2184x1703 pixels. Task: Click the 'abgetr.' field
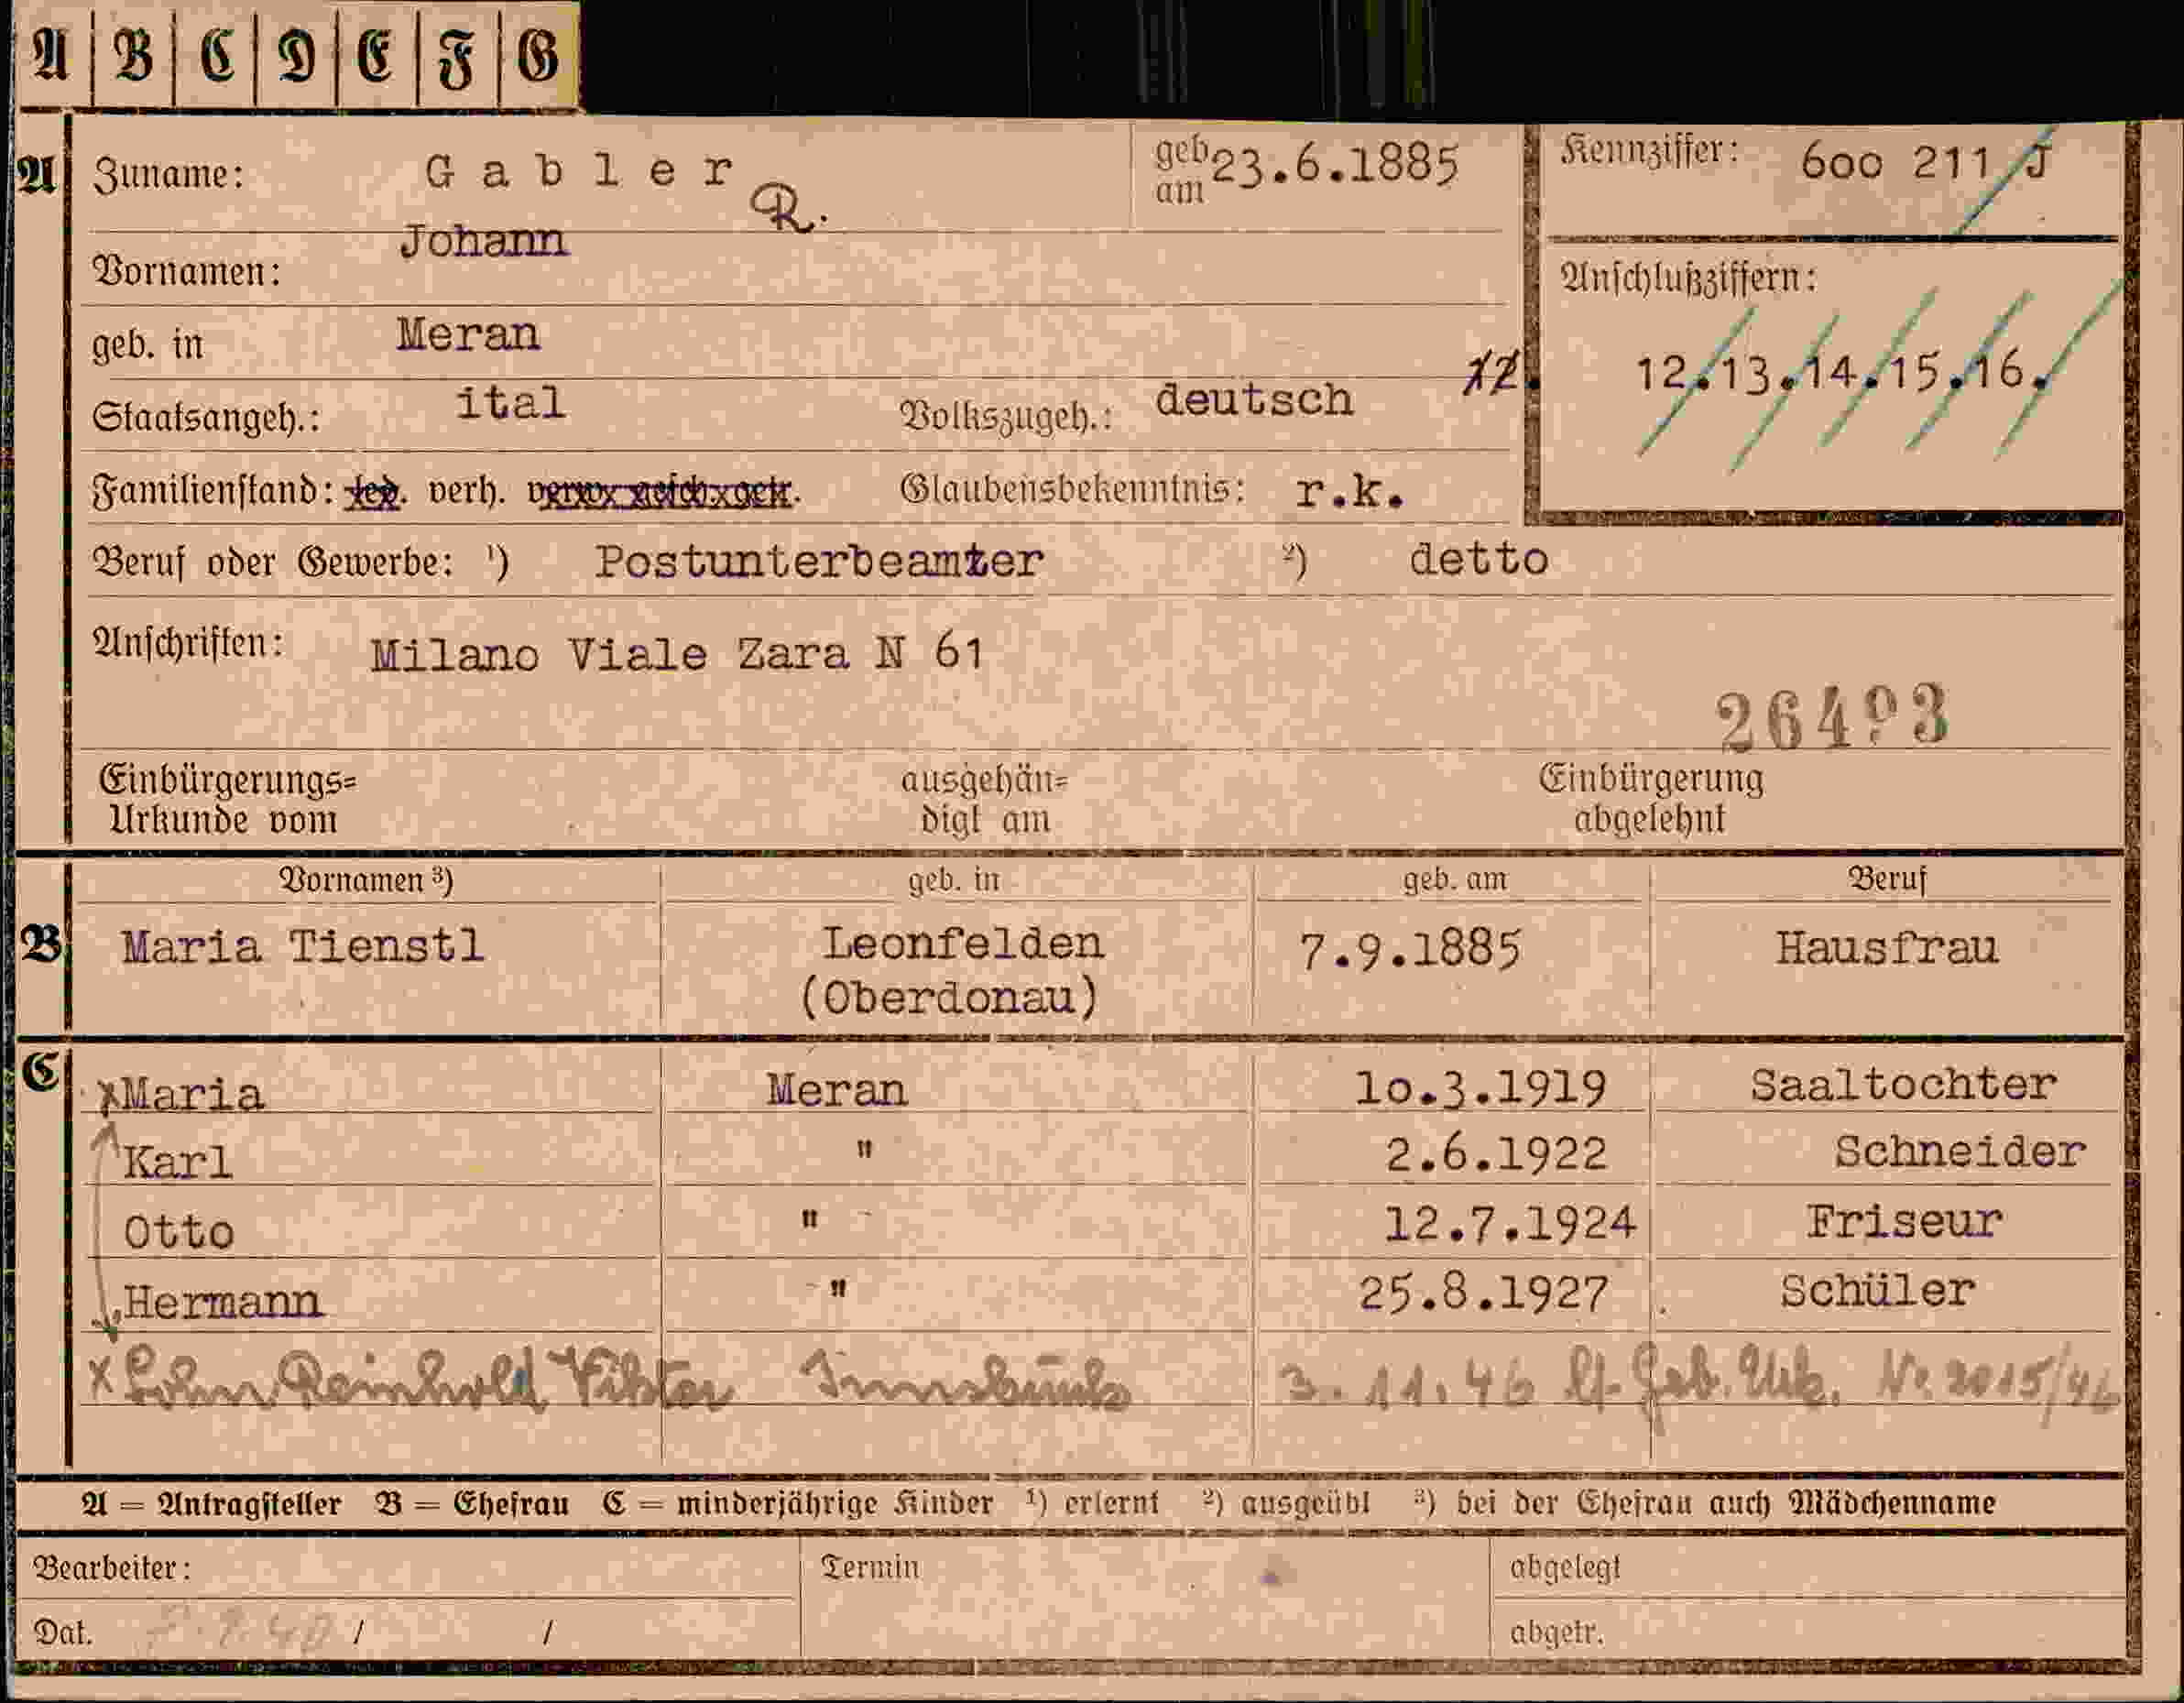[1810, 1632]
